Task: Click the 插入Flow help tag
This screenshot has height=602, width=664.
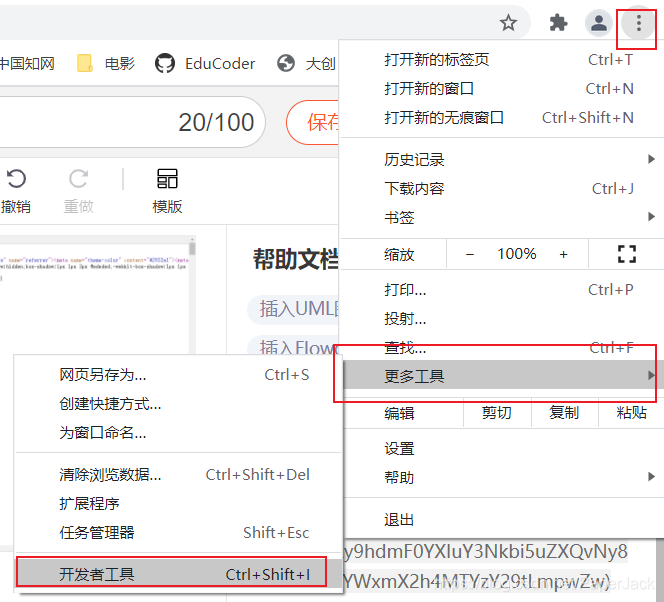Action: pyautogui.click(x=294, y=346)
